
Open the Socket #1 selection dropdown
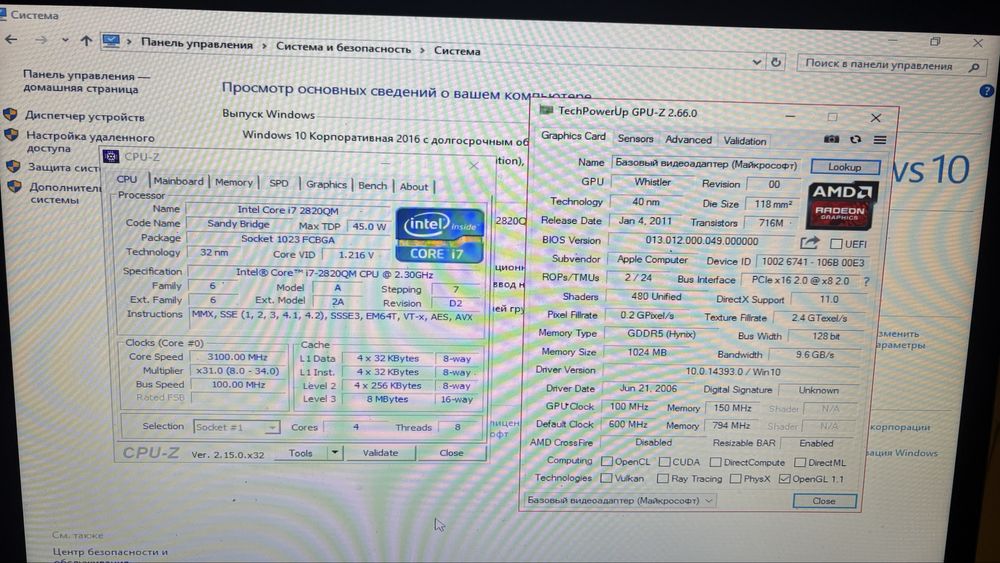[236, 427]
